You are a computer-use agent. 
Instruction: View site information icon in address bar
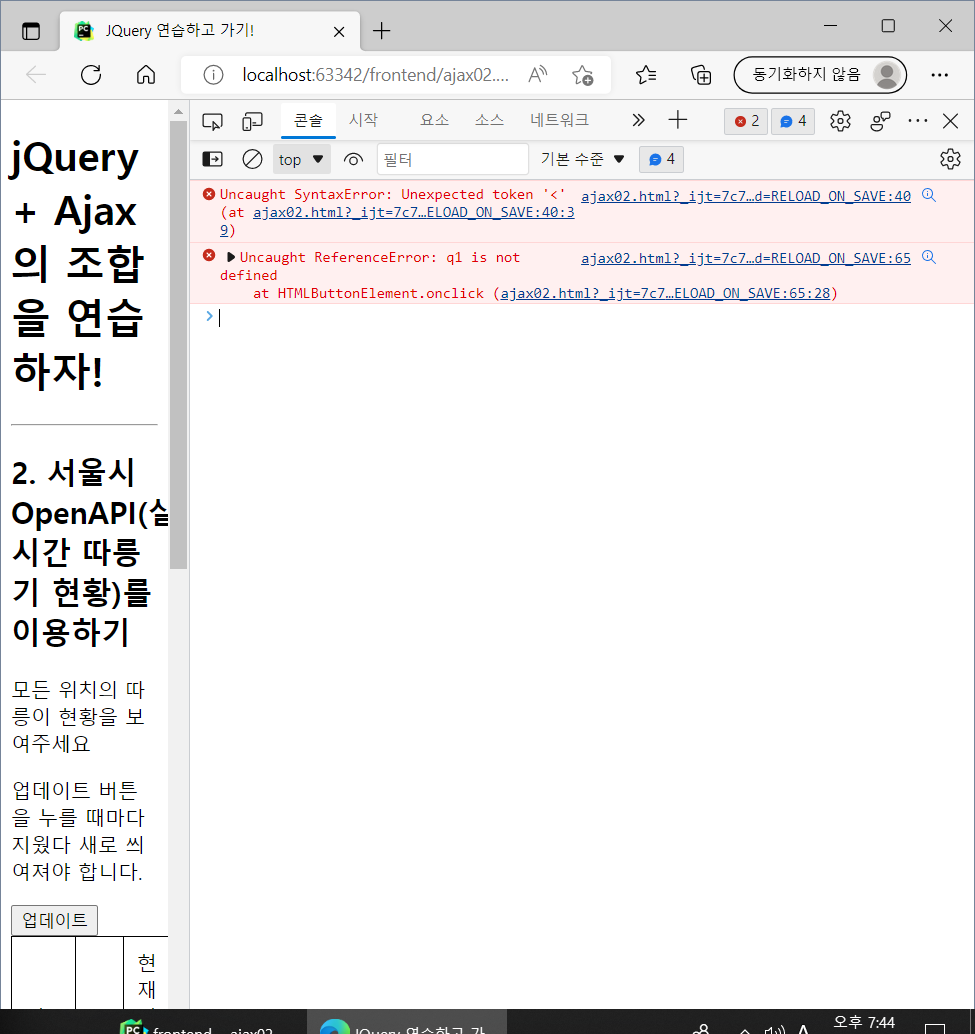213,75
